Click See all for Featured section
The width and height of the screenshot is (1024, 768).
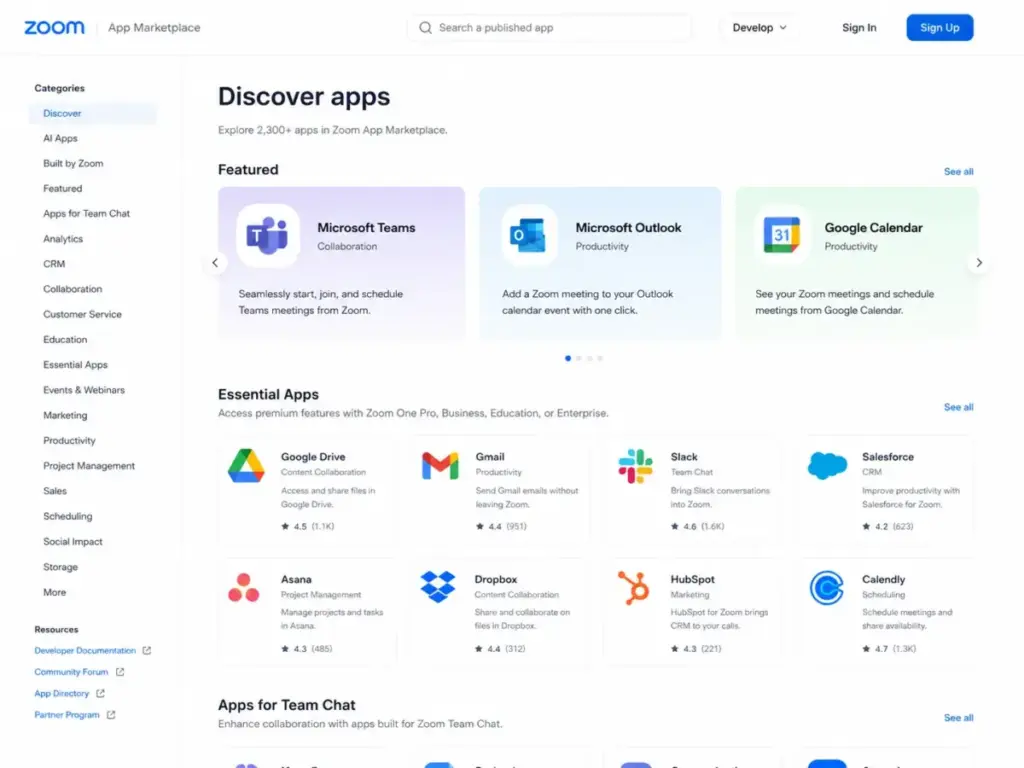point(958,172)
